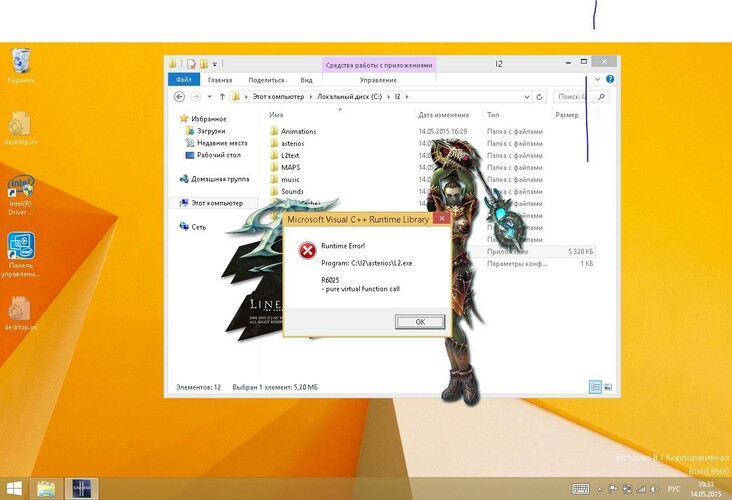Switch input language via РУС indicator
732x500 pixels.
(x=674, y=489)
